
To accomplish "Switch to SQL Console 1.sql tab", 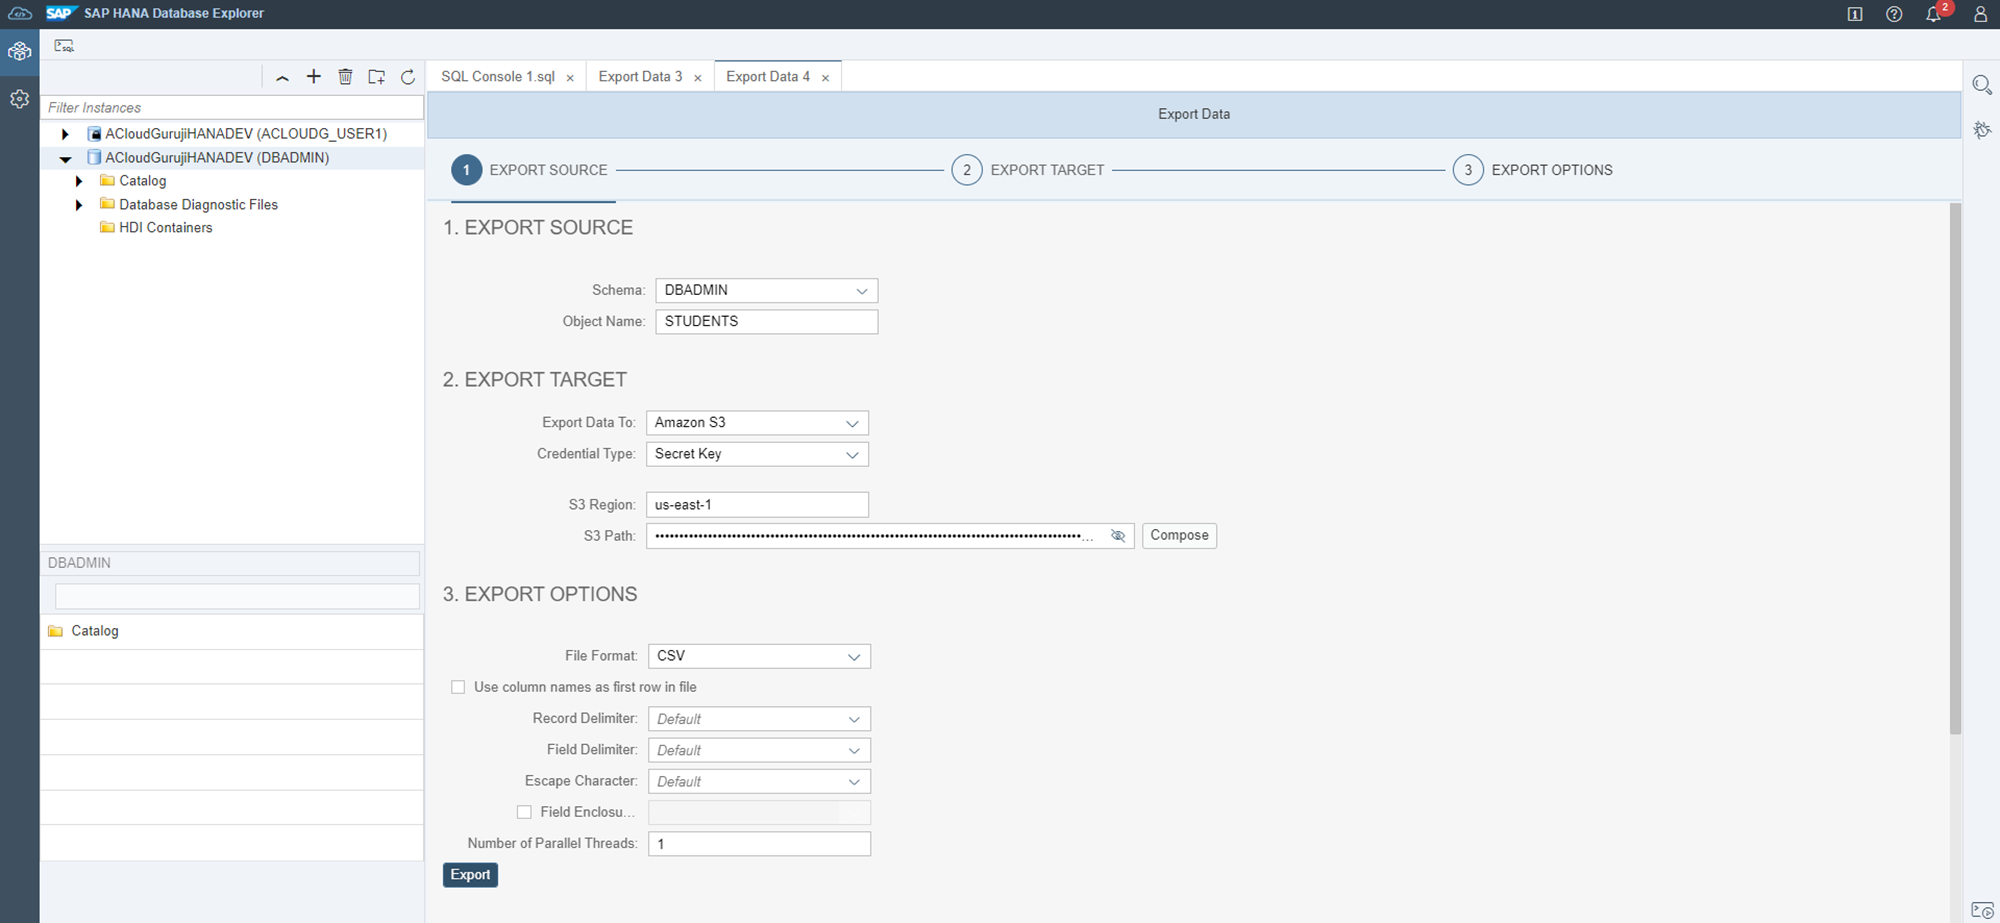I will [497, 77].
